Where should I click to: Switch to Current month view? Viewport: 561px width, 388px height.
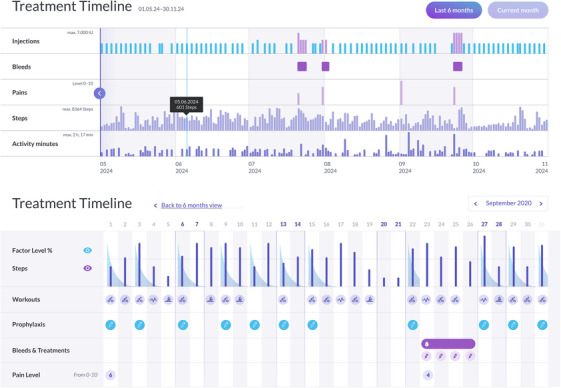(518, 10)
